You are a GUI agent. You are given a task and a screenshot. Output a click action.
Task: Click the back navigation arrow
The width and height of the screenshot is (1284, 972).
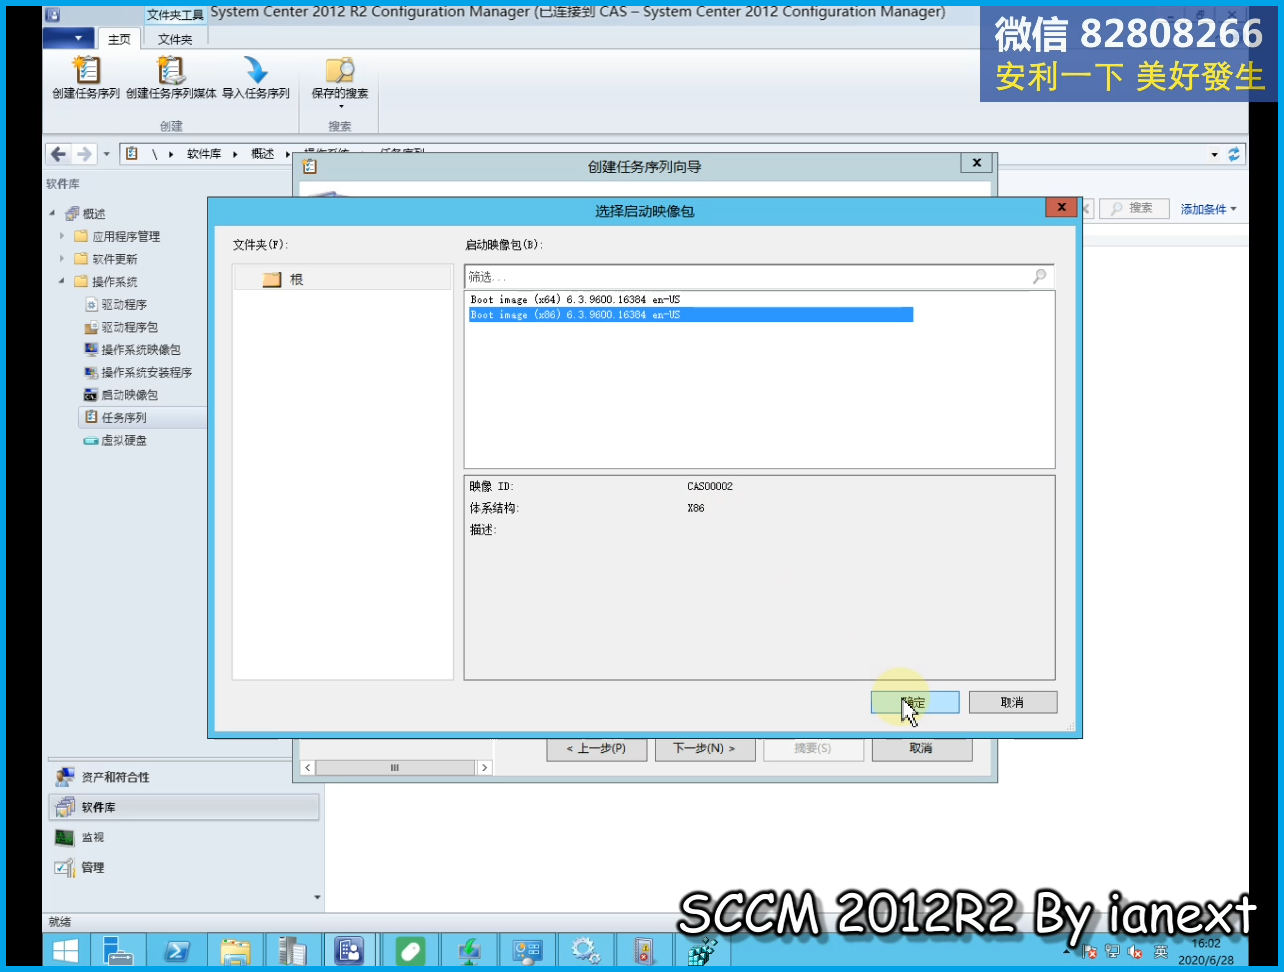click(x=58, y=154)
